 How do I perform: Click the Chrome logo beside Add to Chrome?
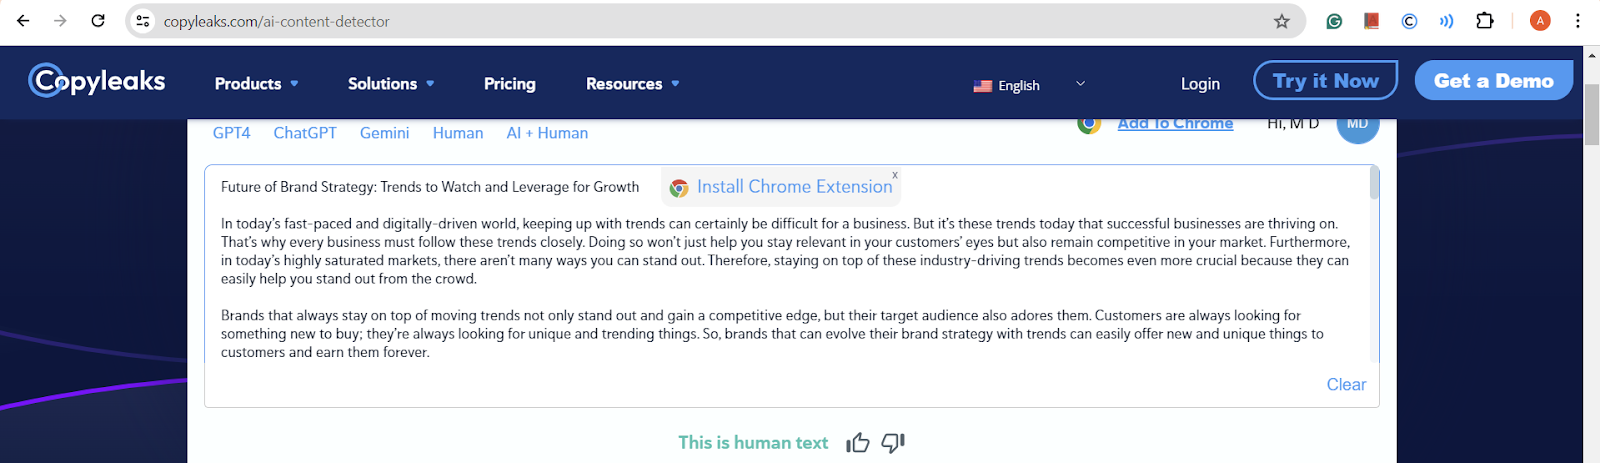1089,124
